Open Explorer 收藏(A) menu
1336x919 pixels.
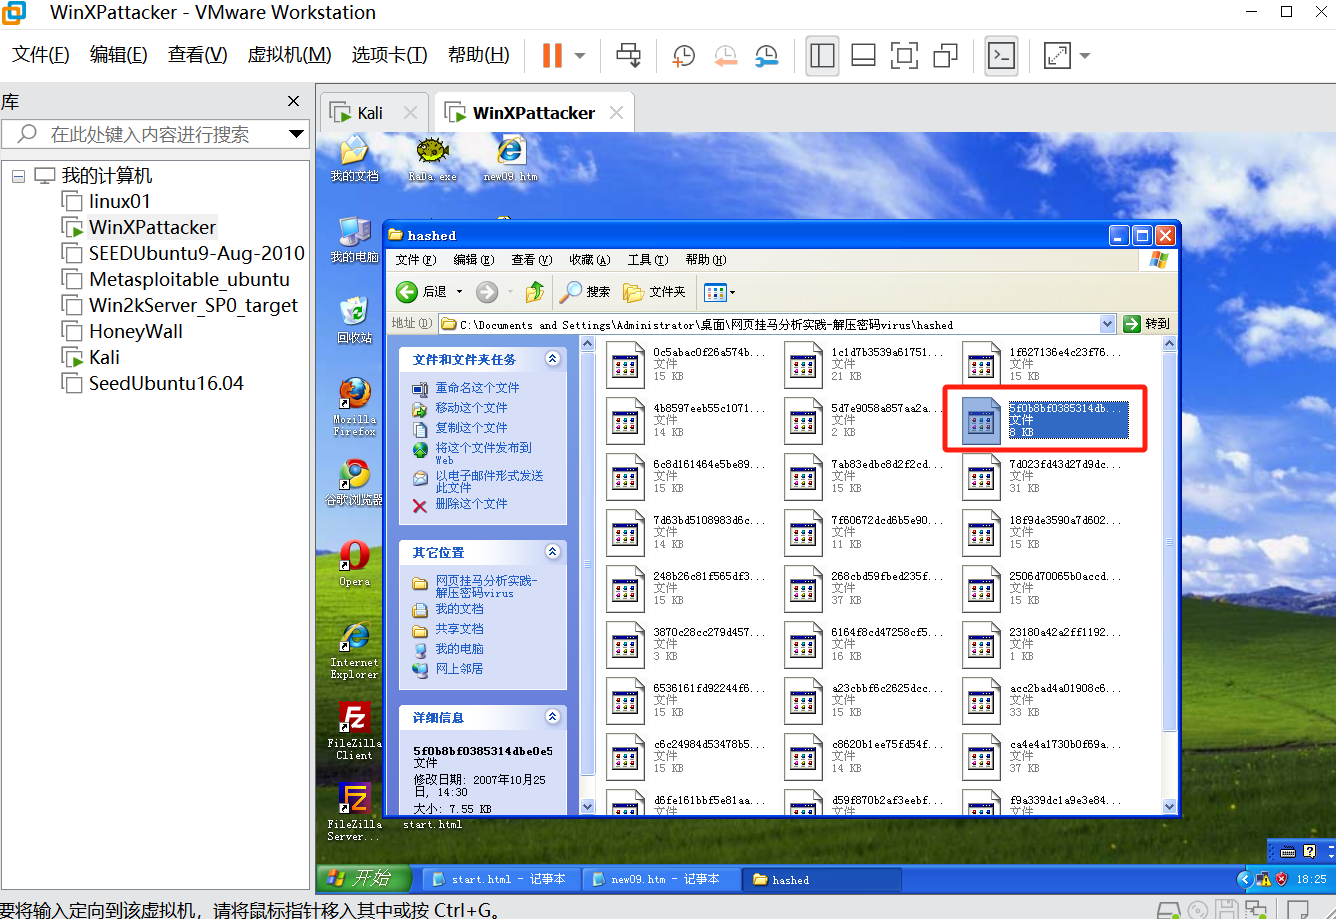589,260
